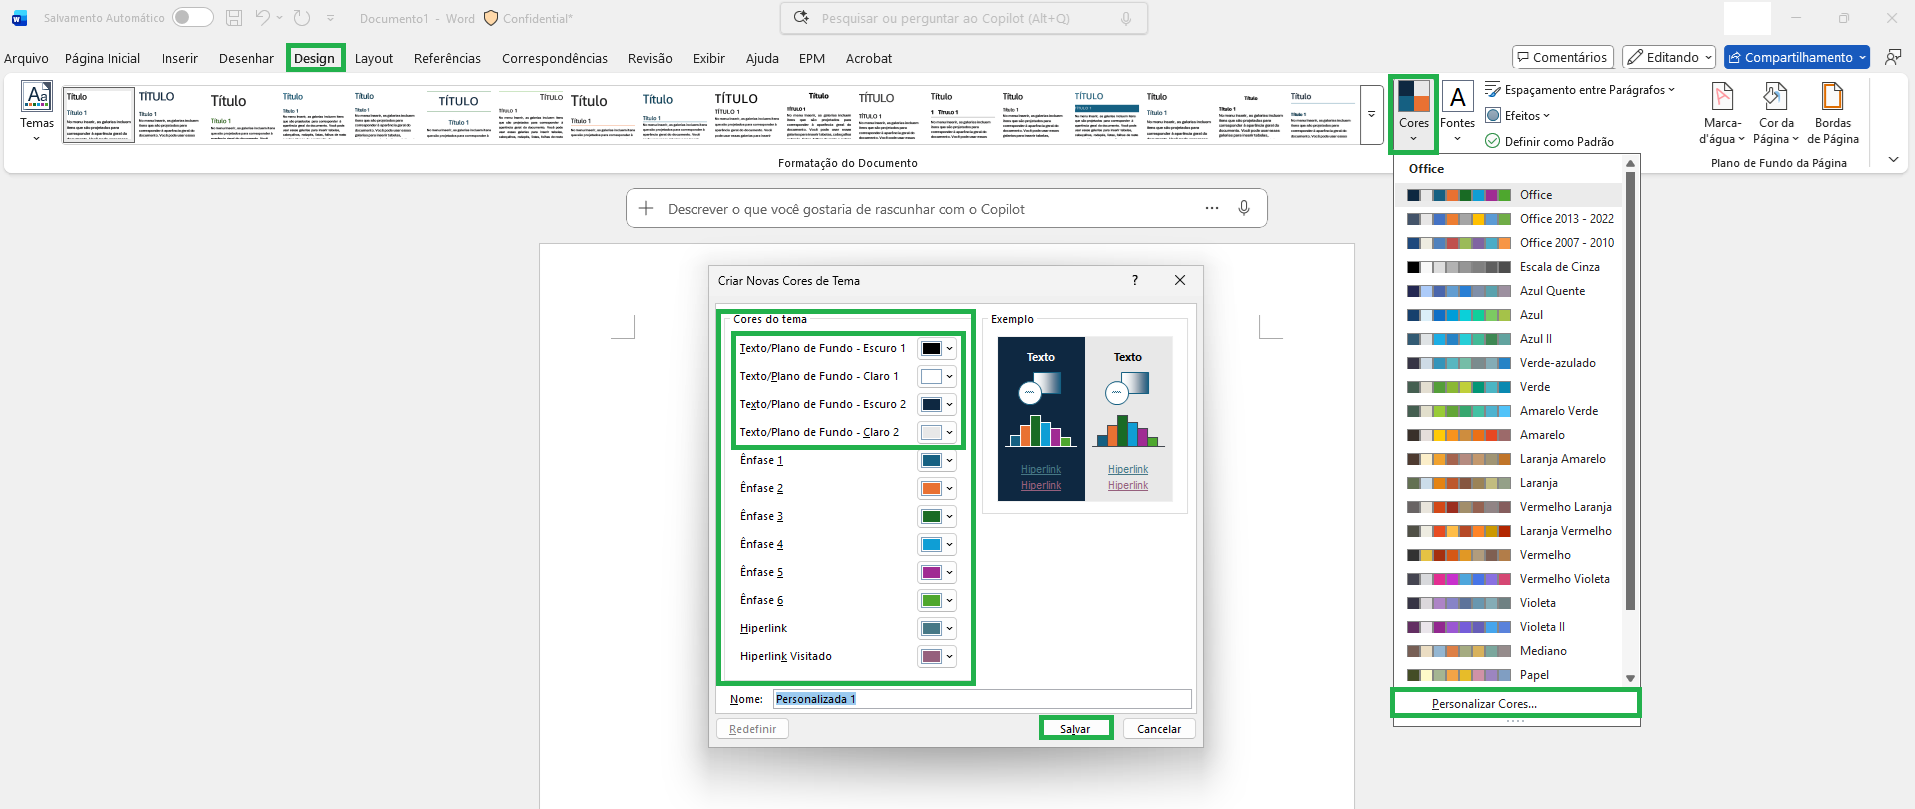Click the undo arrow icon
The image size is (1915, 809).
[x=263, y=18]
